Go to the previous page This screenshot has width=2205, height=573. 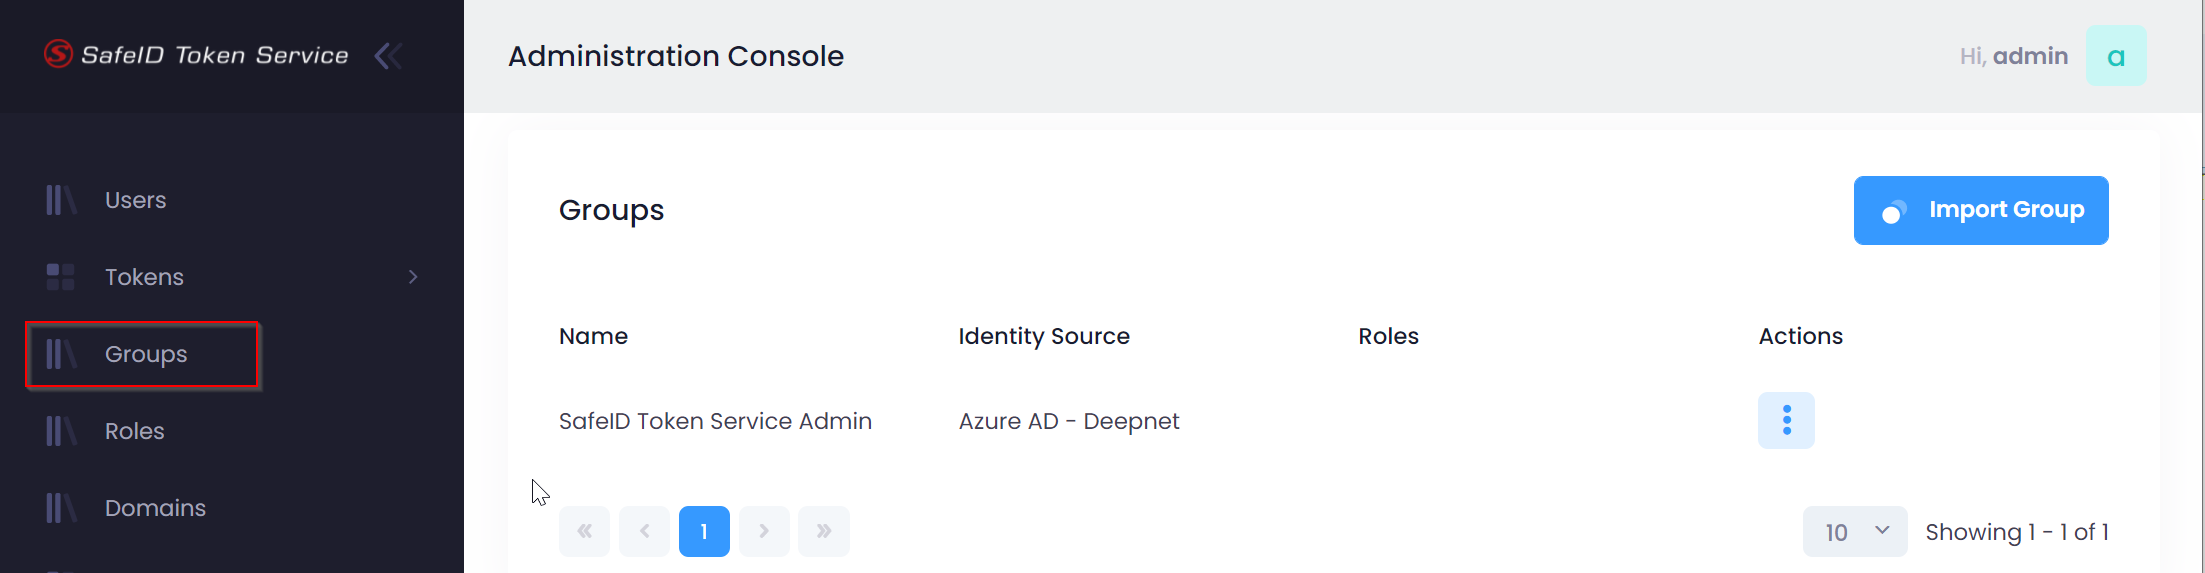[644, 531]
